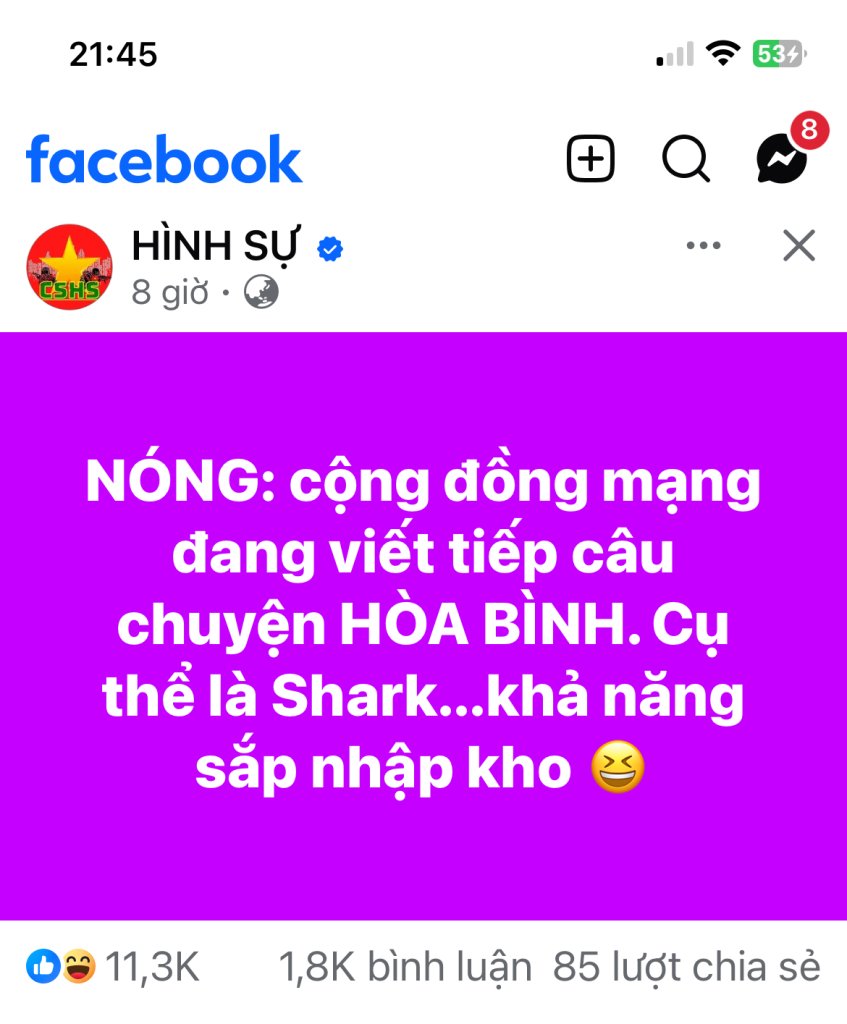Open the 1,8K bình luận comments
Image resolution: width=847 pixels, height=1024 pixels.
click(x=405, y=967)
